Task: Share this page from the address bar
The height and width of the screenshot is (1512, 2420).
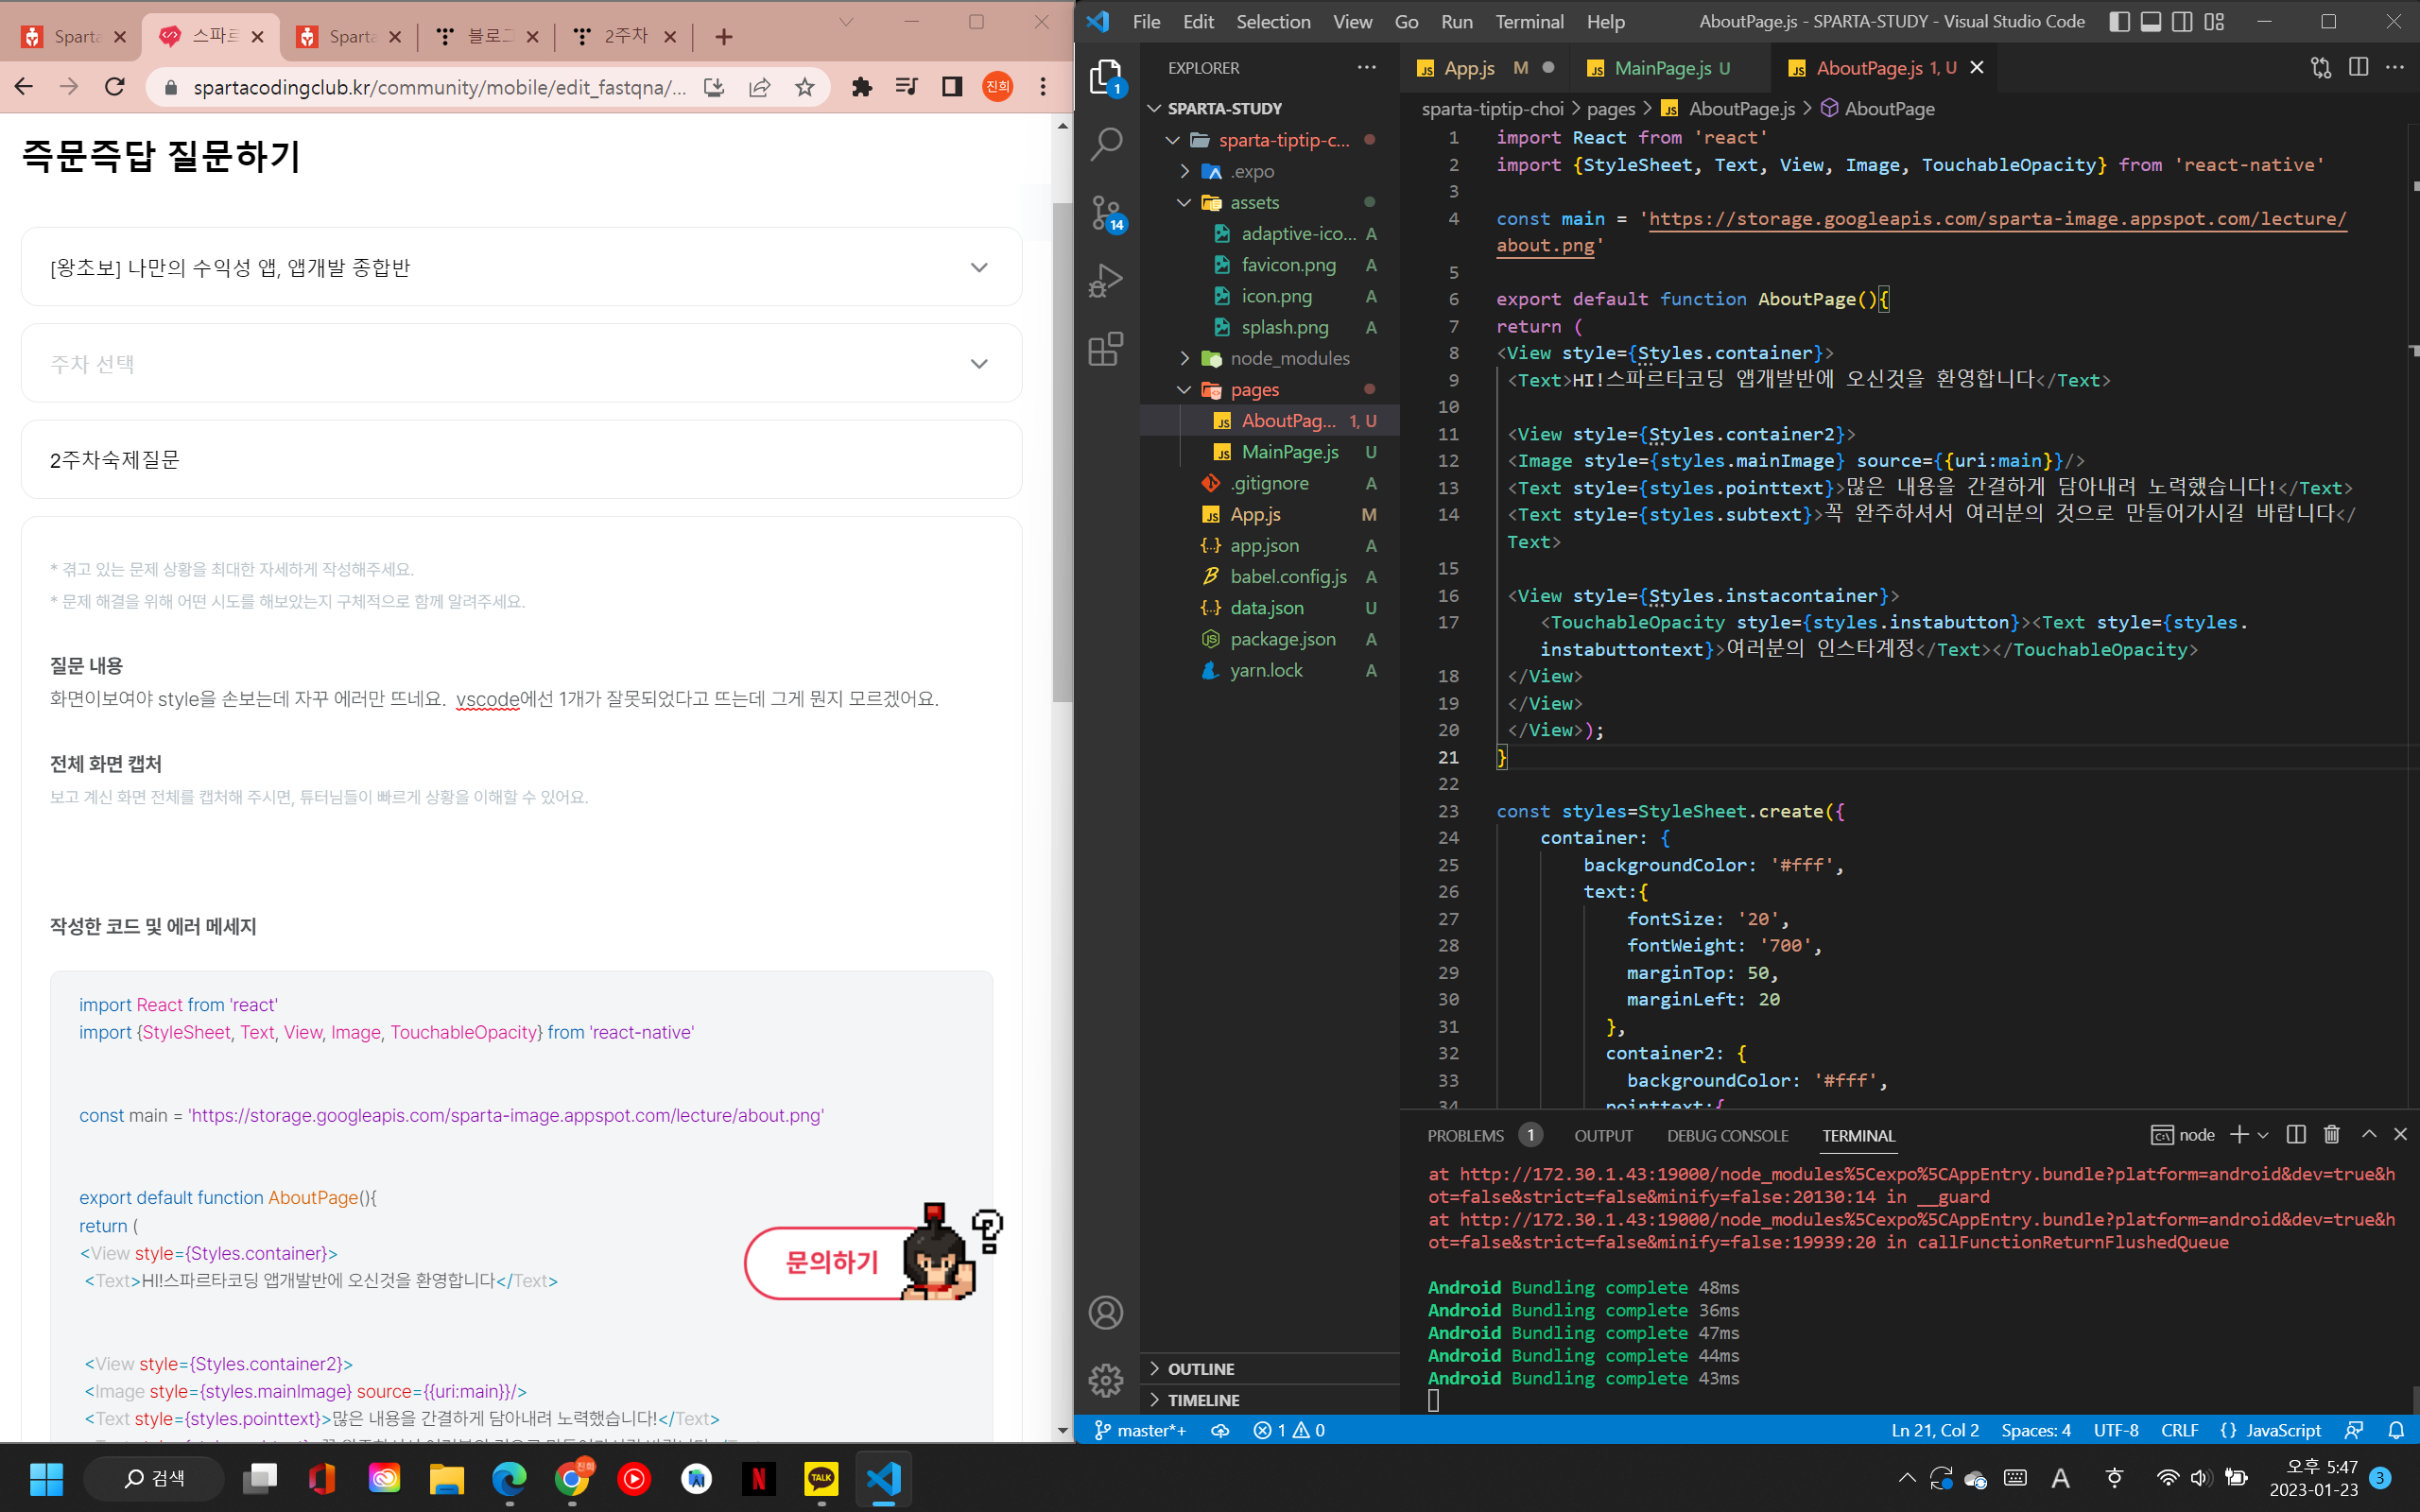Action: pos(760,87)
